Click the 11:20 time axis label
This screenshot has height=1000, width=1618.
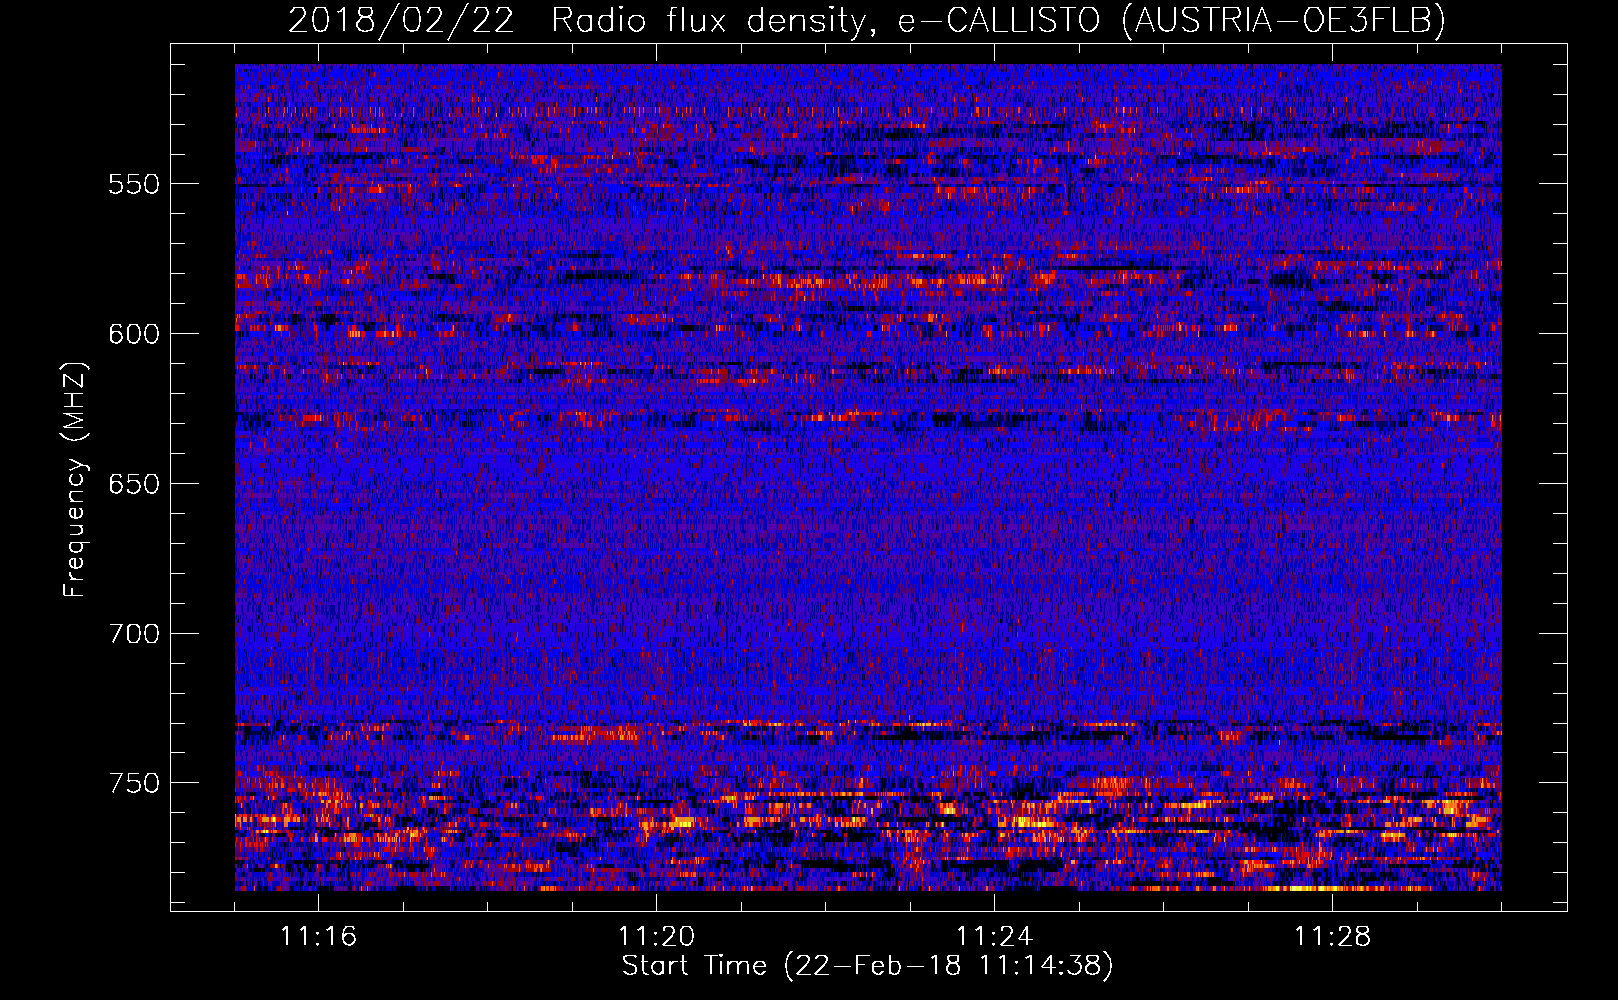tap(656, 937)
